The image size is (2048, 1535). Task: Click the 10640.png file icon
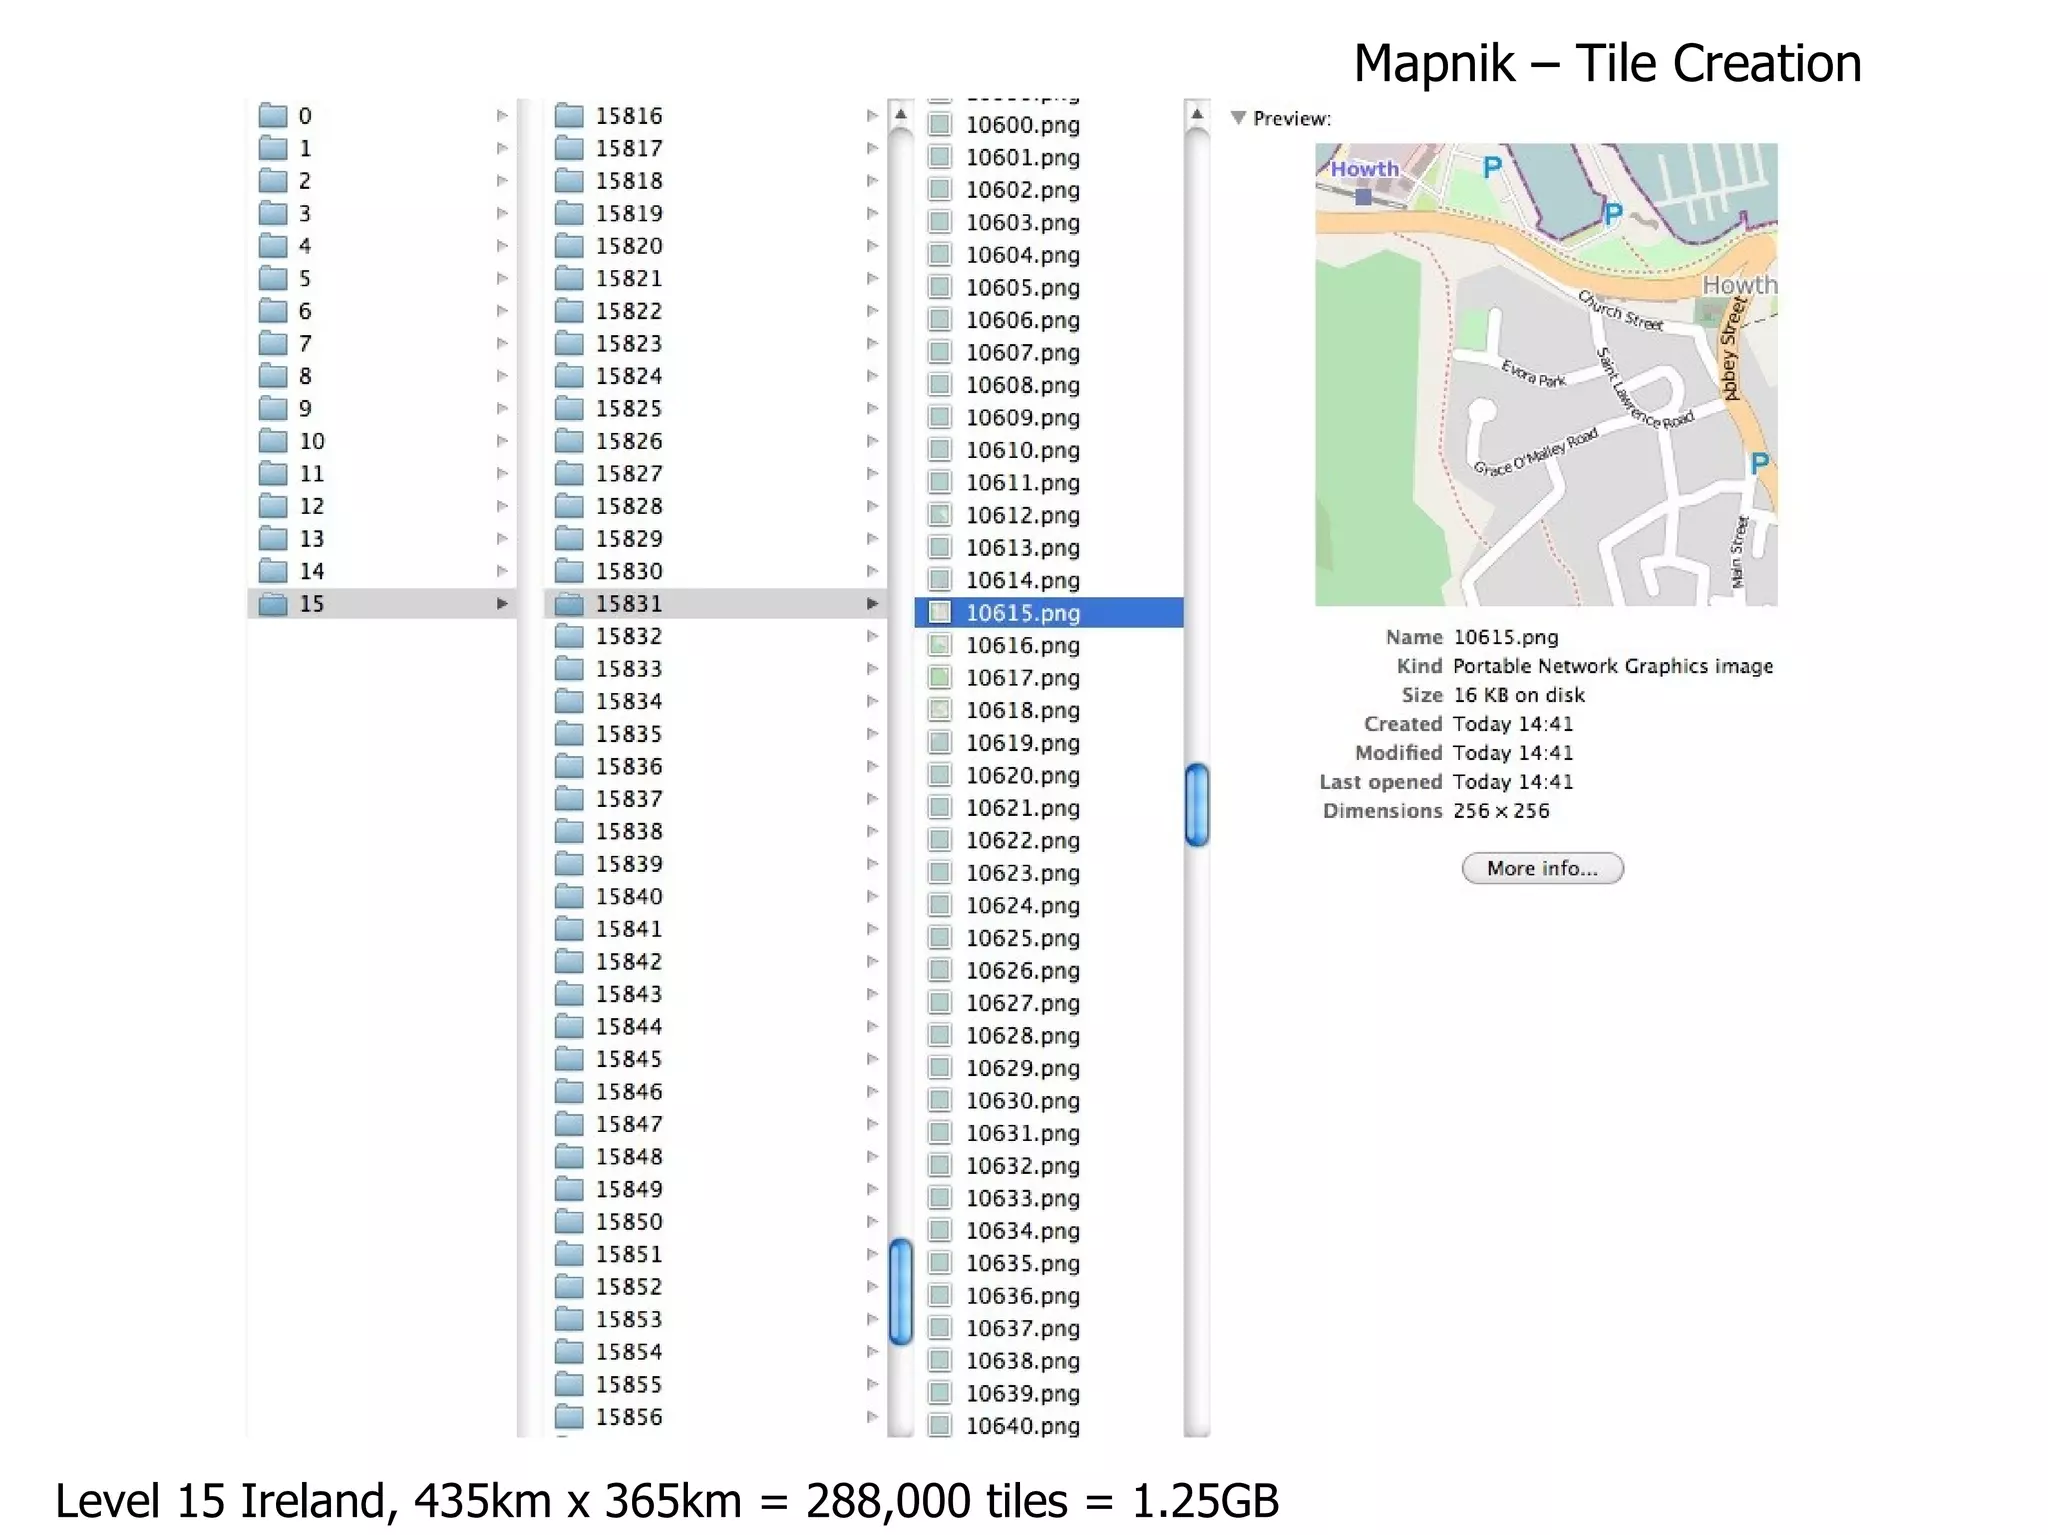(x=940, y=1425)
